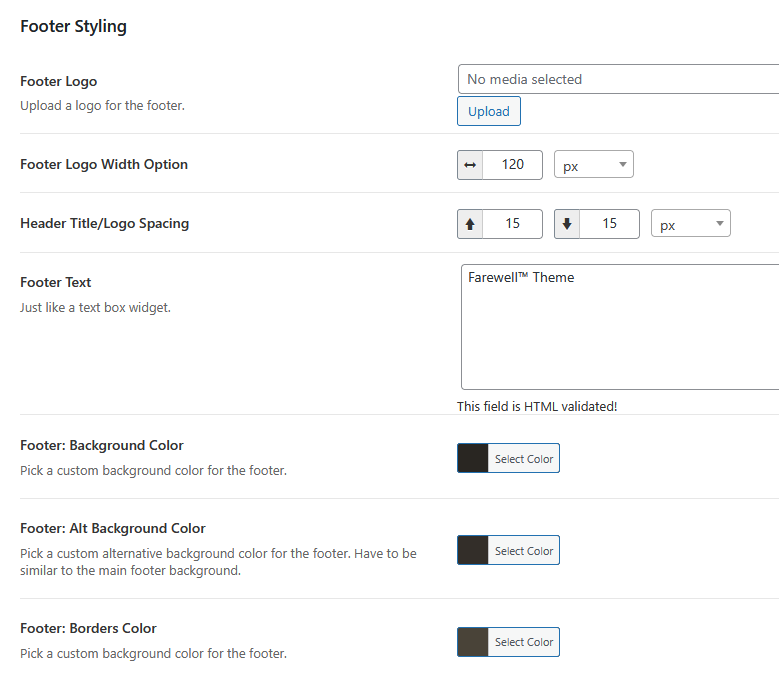Click the Footer Background Color swatch
779x677 pixels.
coord(473,459)
